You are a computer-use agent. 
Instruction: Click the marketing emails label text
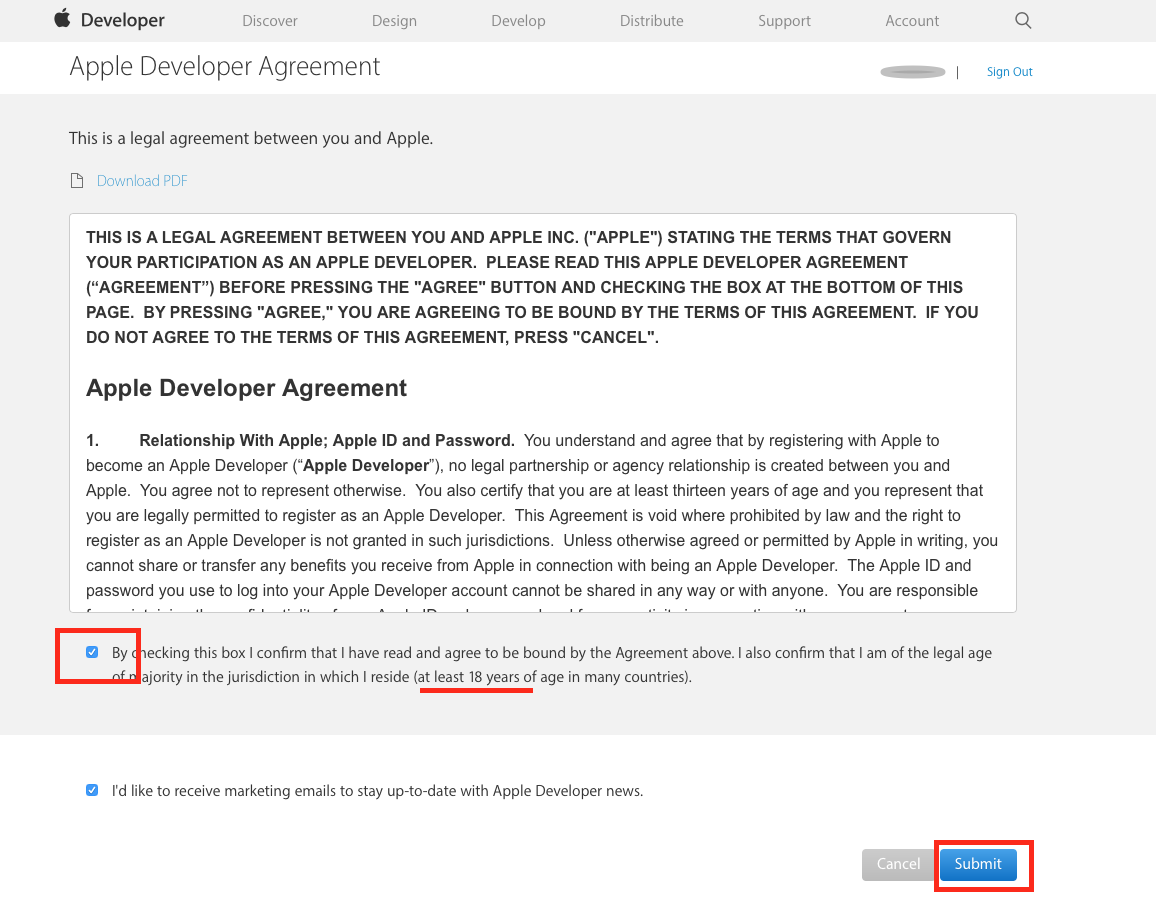377,791
